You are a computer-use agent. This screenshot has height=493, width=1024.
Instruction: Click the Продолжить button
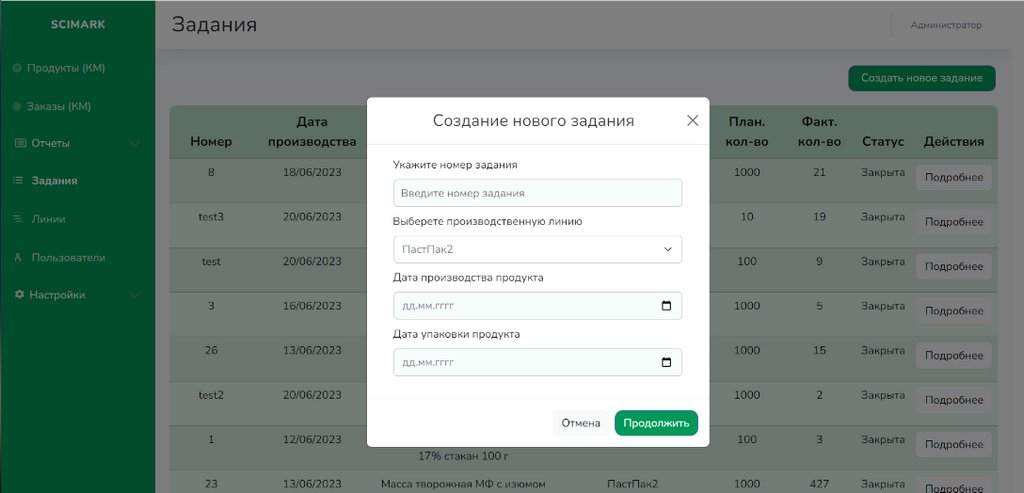click(x=656, y=423)
